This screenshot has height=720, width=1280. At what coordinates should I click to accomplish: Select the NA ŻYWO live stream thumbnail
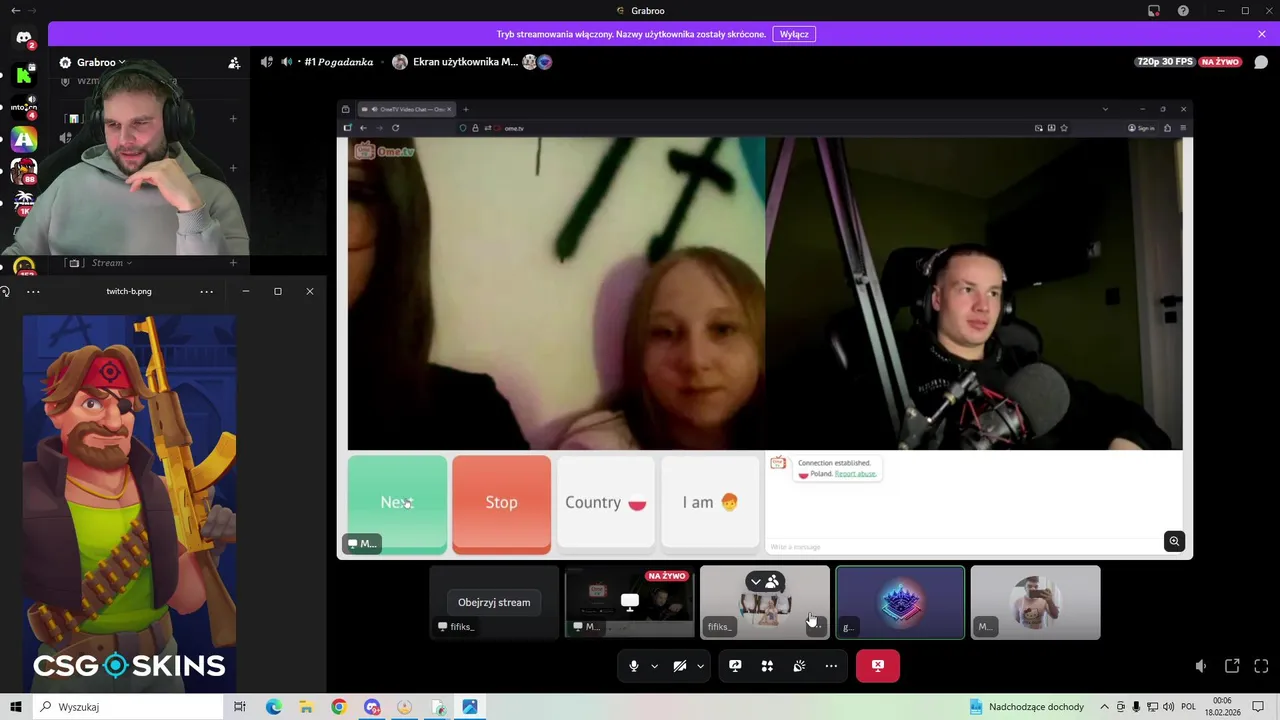pos(629,602)
